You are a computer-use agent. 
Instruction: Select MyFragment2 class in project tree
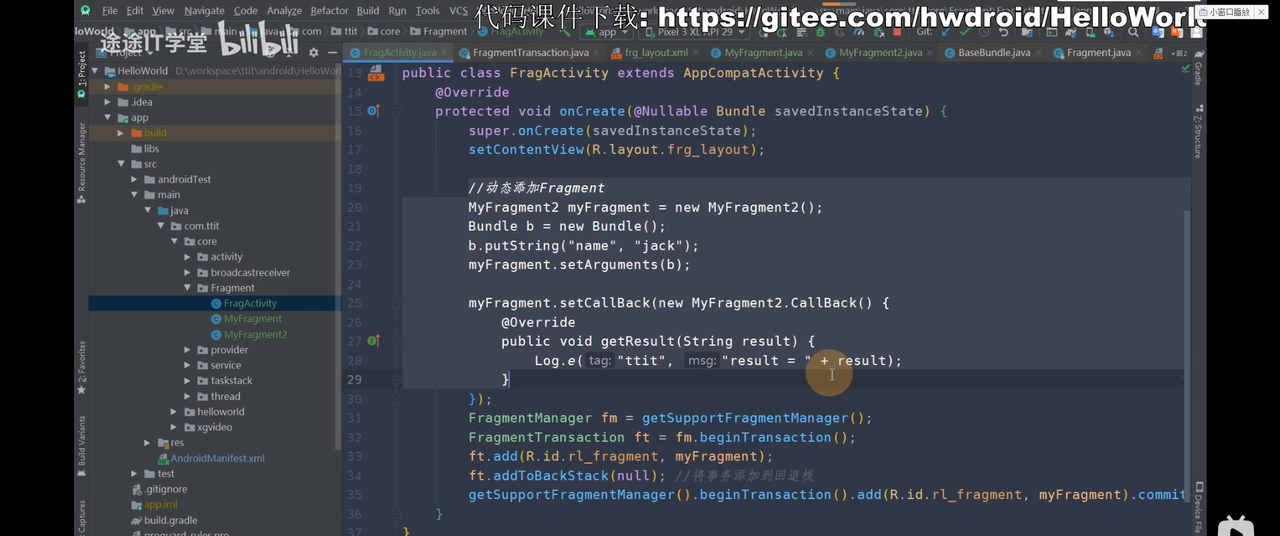pos(255,335)
